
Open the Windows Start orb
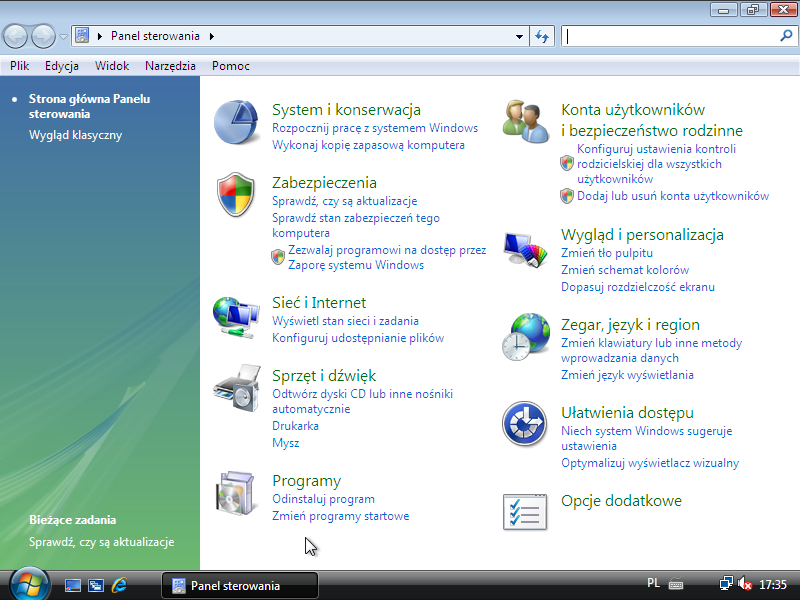pyautogui.click(x=30, y=584)
